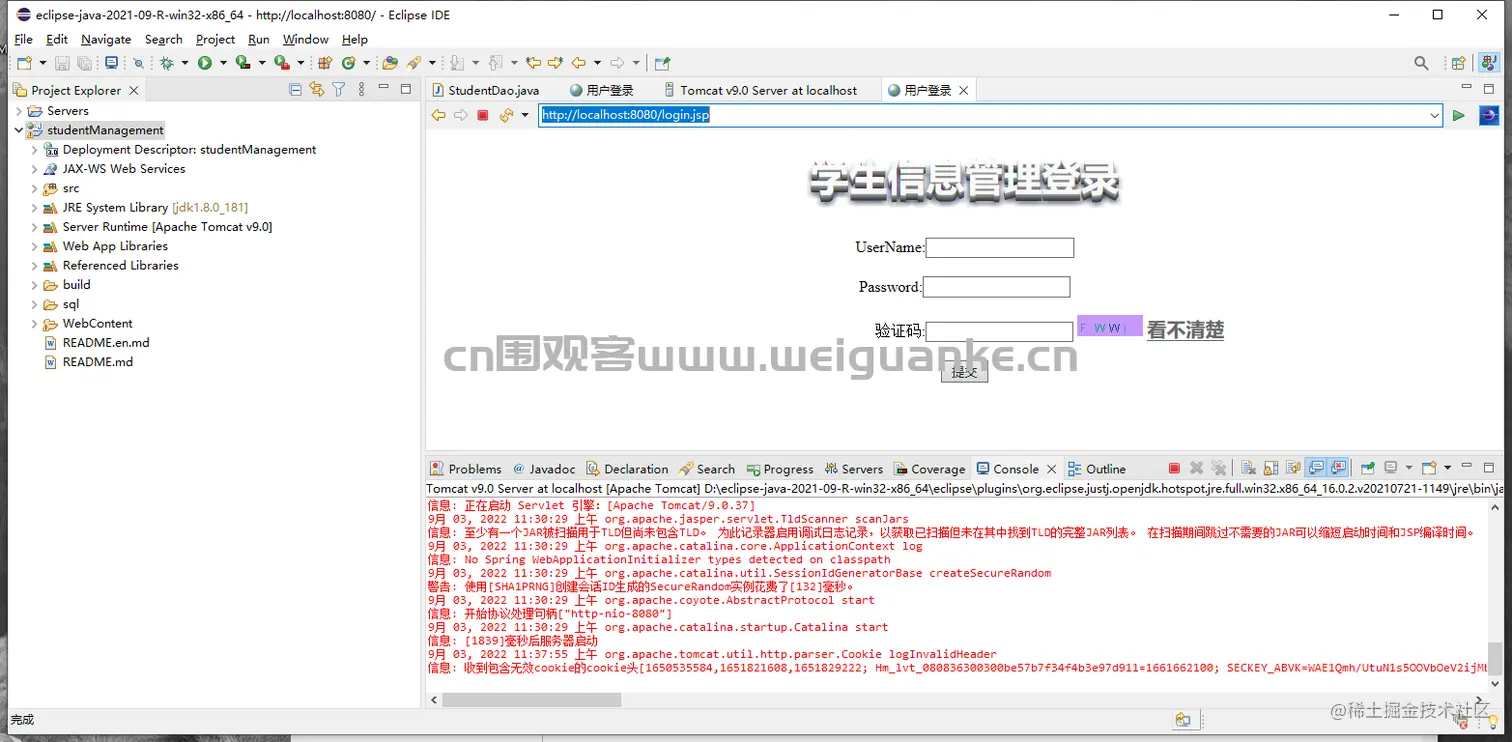Image resolution: width=1512 pixels, height=742 pixels.
Task: Open the File menu
Action: [23, 39]
